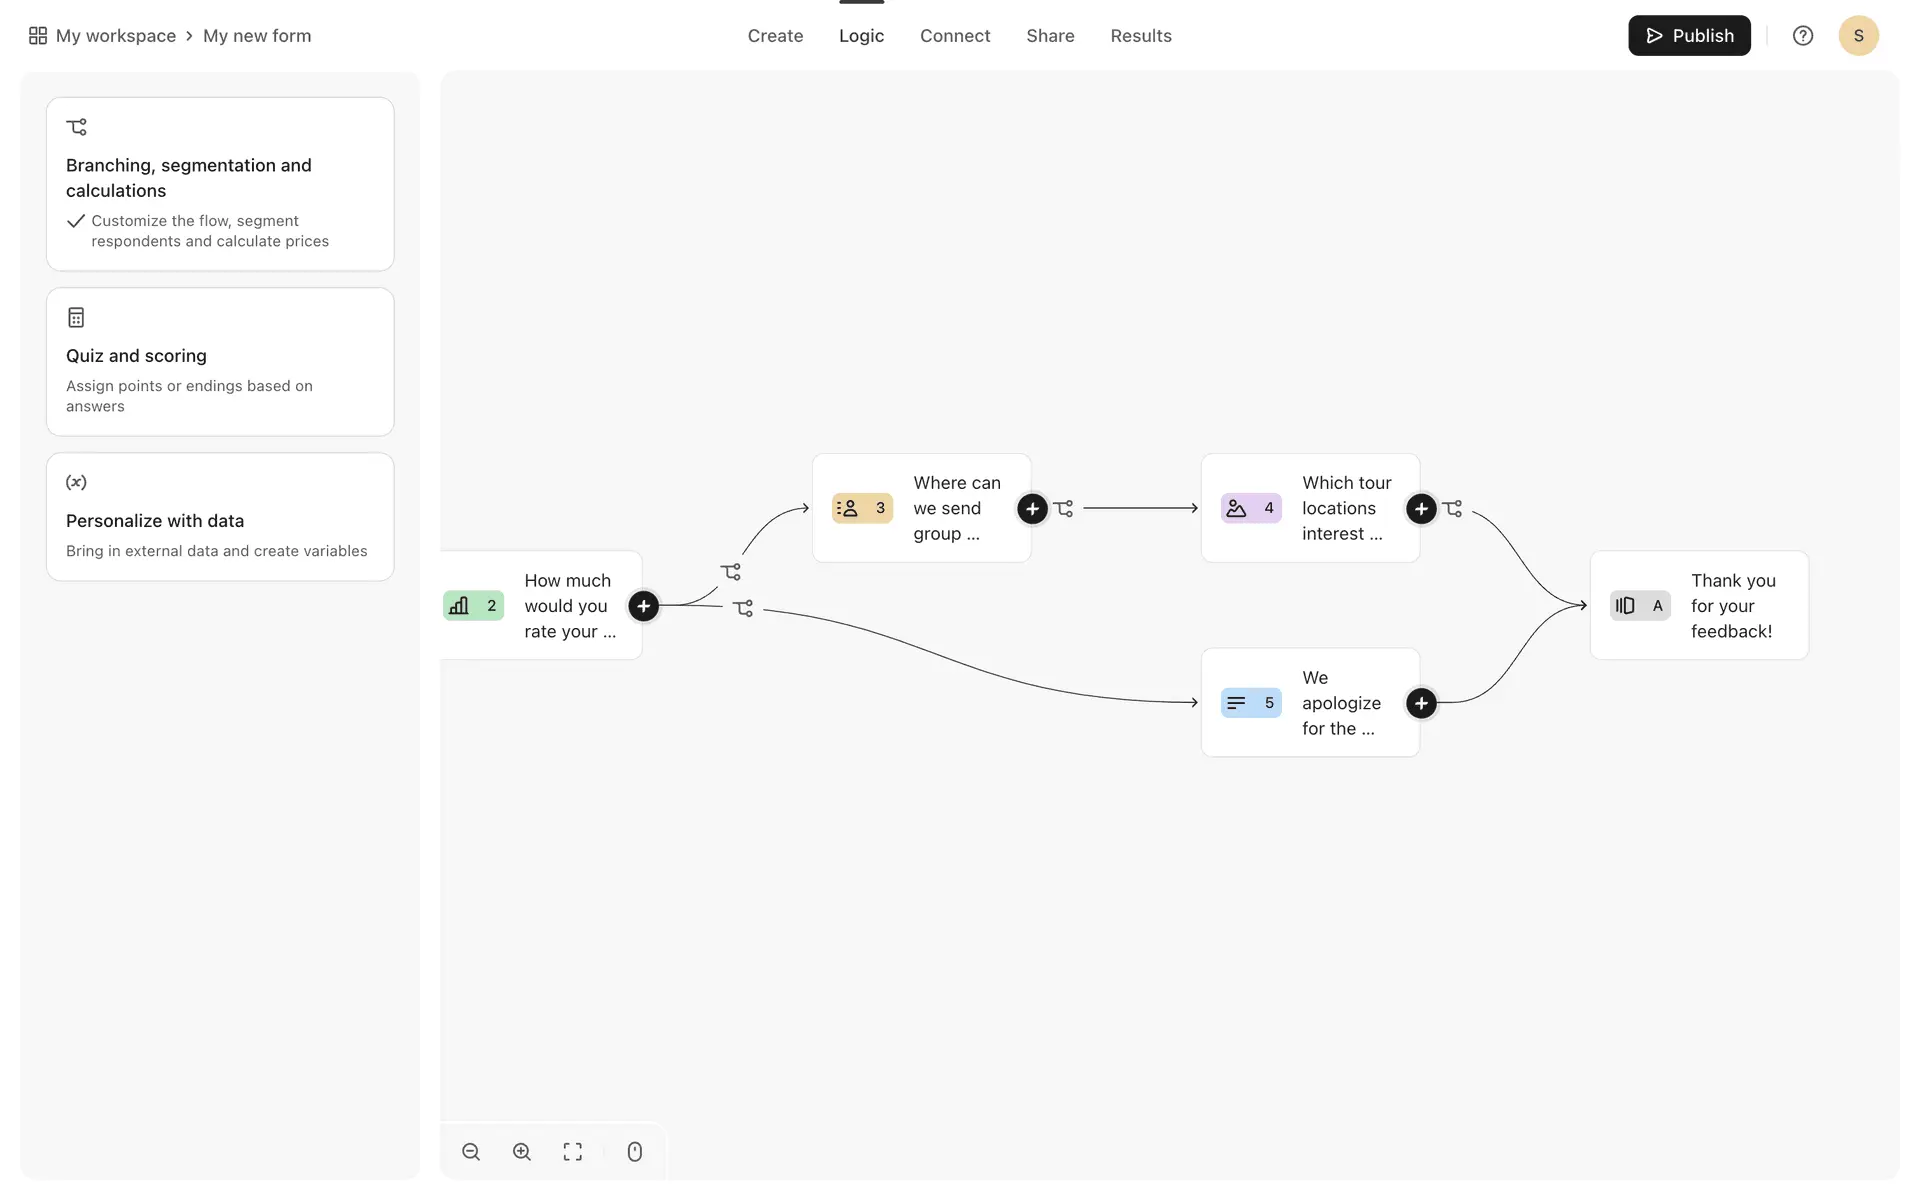This screenshot has height=1200, width=1920.
Task: Click branching icon next to question 4
Action: pos(1453,509)
